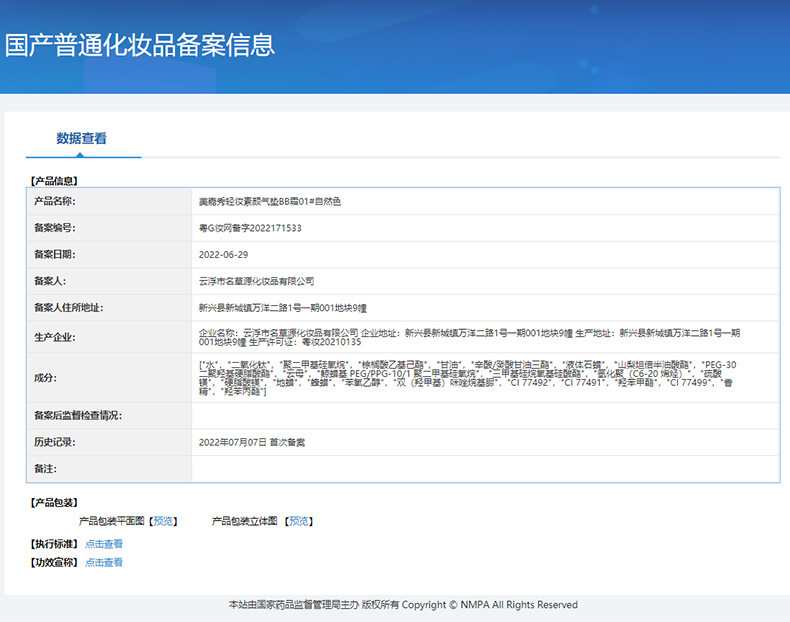Open 点击查看 link beside 功效宣称
This screenshot has width=790, height=622.
[104, 563]
